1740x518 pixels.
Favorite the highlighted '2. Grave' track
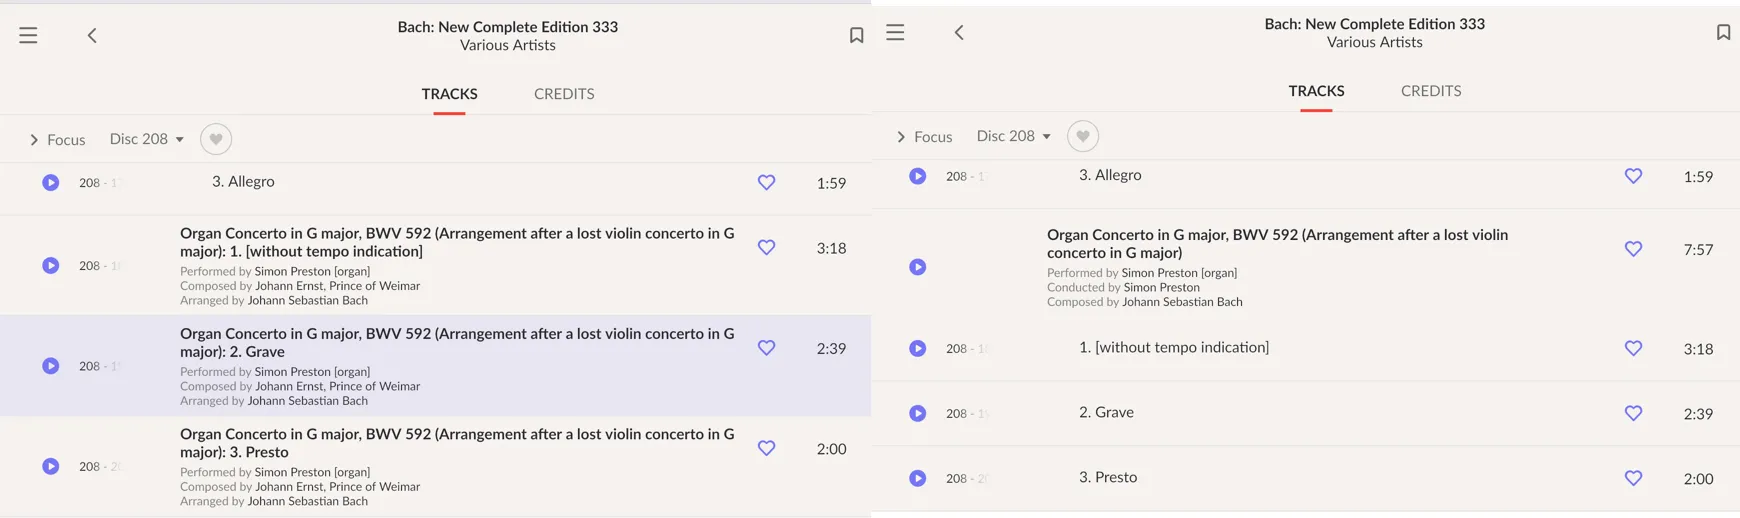(766, 348)
